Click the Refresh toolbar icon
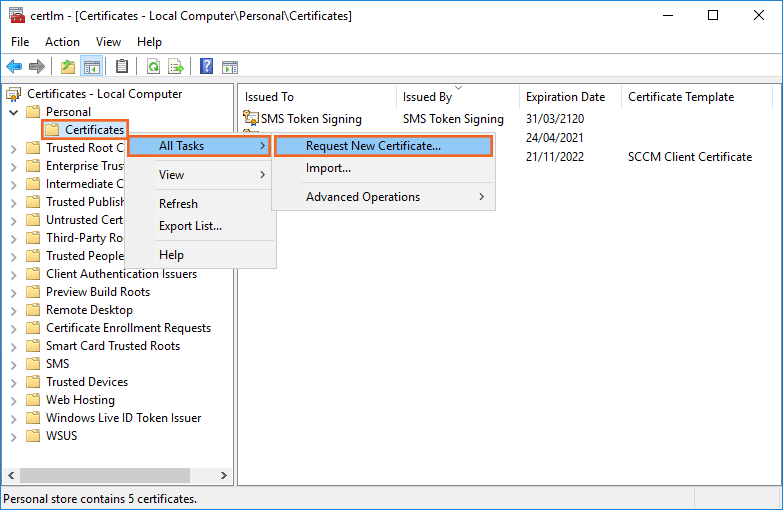783x510 pixels. pos(153,67)
